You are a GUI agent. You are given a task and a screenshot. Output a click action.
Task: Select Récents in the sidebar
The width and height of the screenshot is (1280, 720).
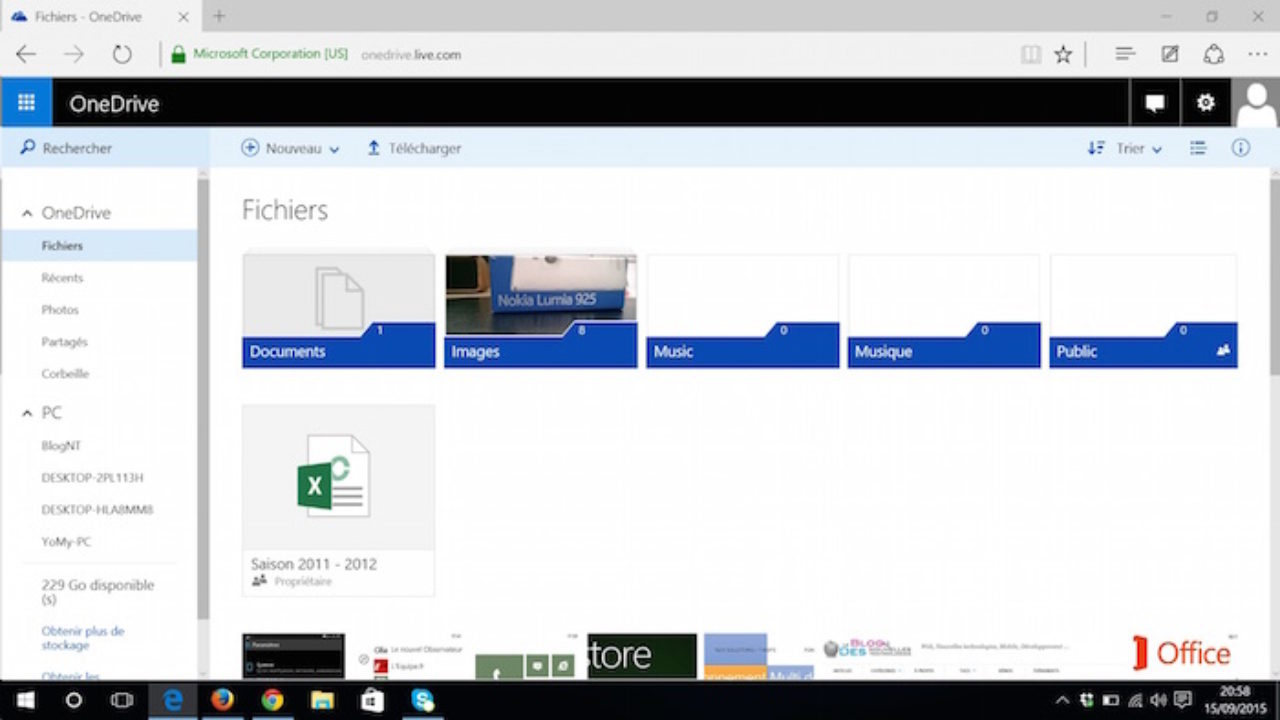[x=62, y=278]
